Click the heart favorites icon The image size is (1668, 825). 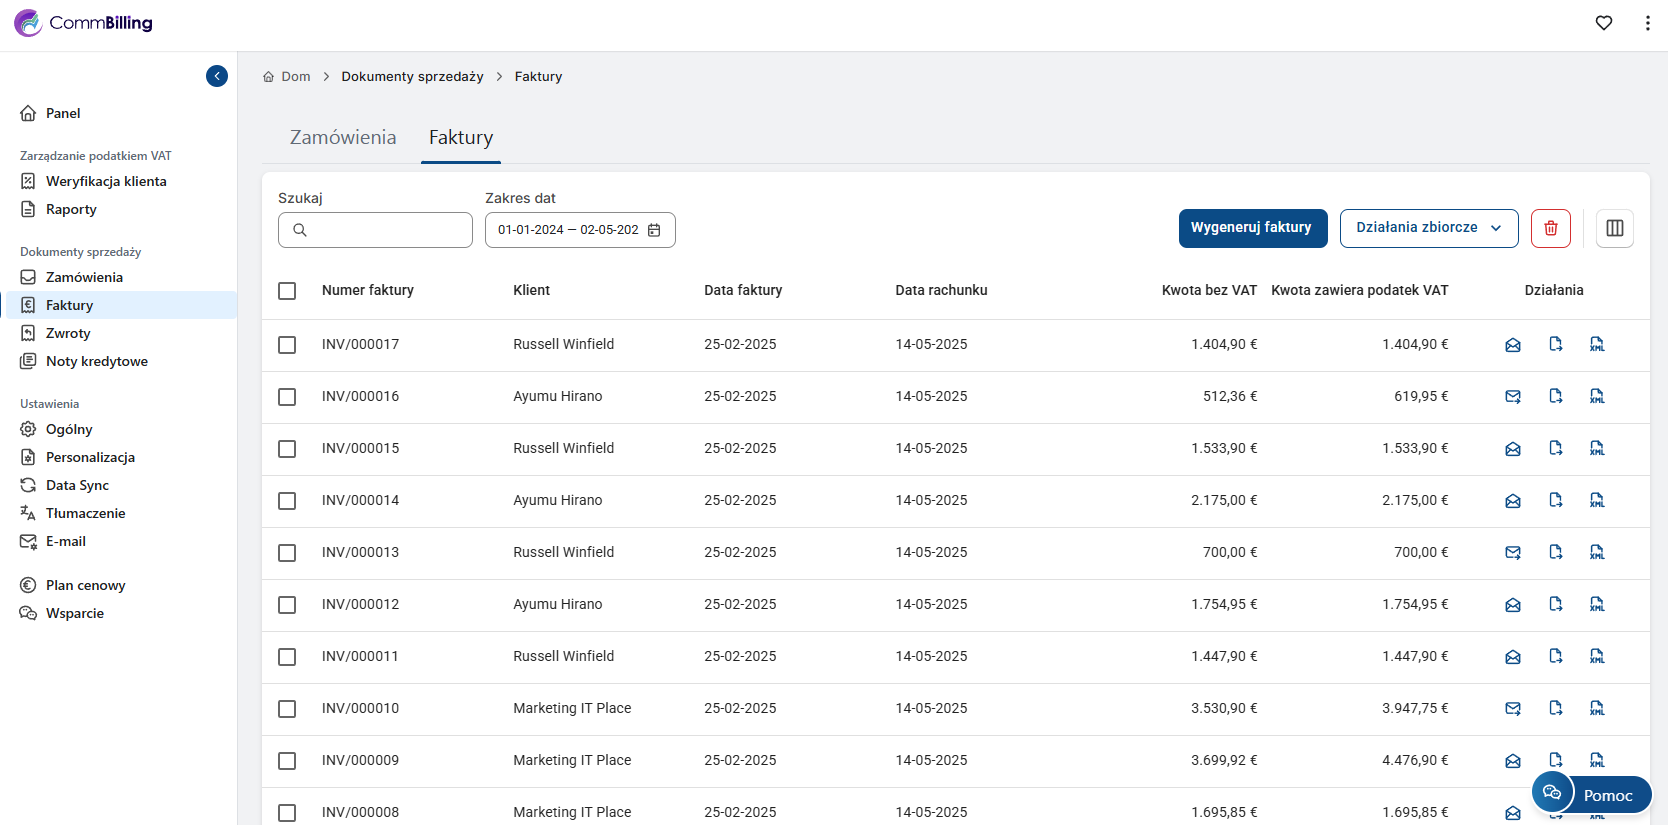(1604, 23)
